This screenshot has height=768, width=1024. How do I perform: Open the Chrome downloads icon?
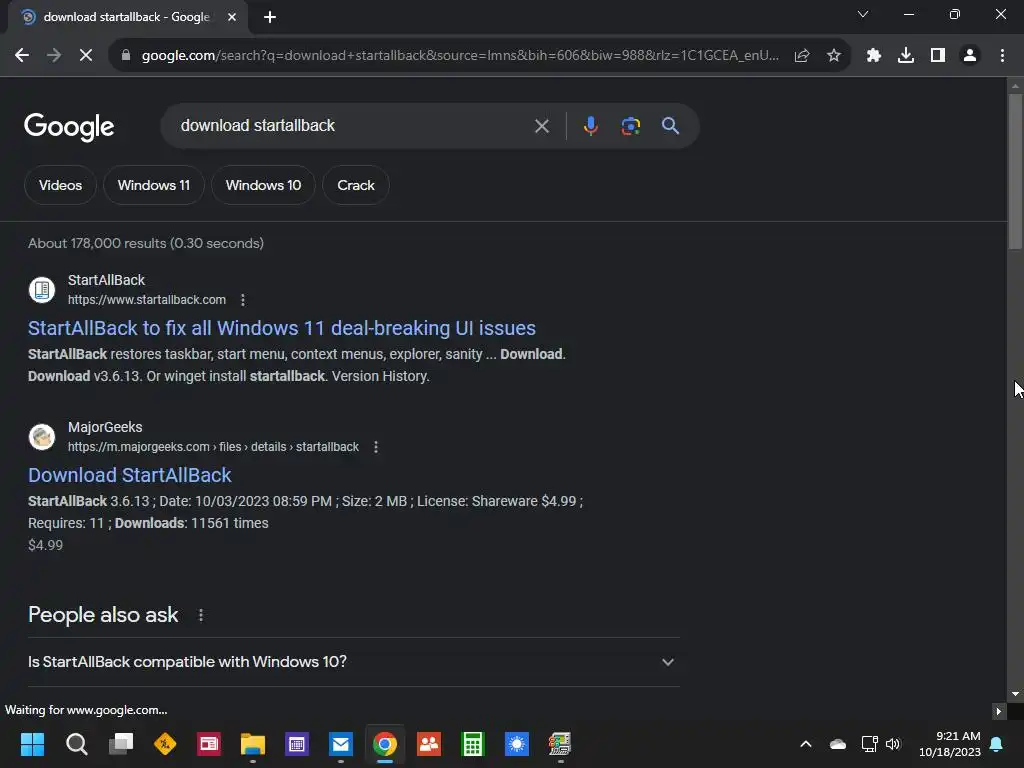pos(906,56)
